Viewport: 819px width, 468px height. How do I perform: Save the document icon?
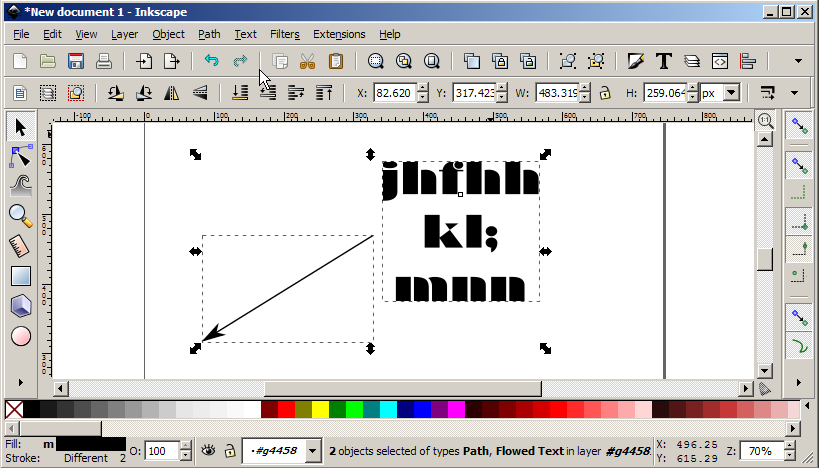(76, 61)
